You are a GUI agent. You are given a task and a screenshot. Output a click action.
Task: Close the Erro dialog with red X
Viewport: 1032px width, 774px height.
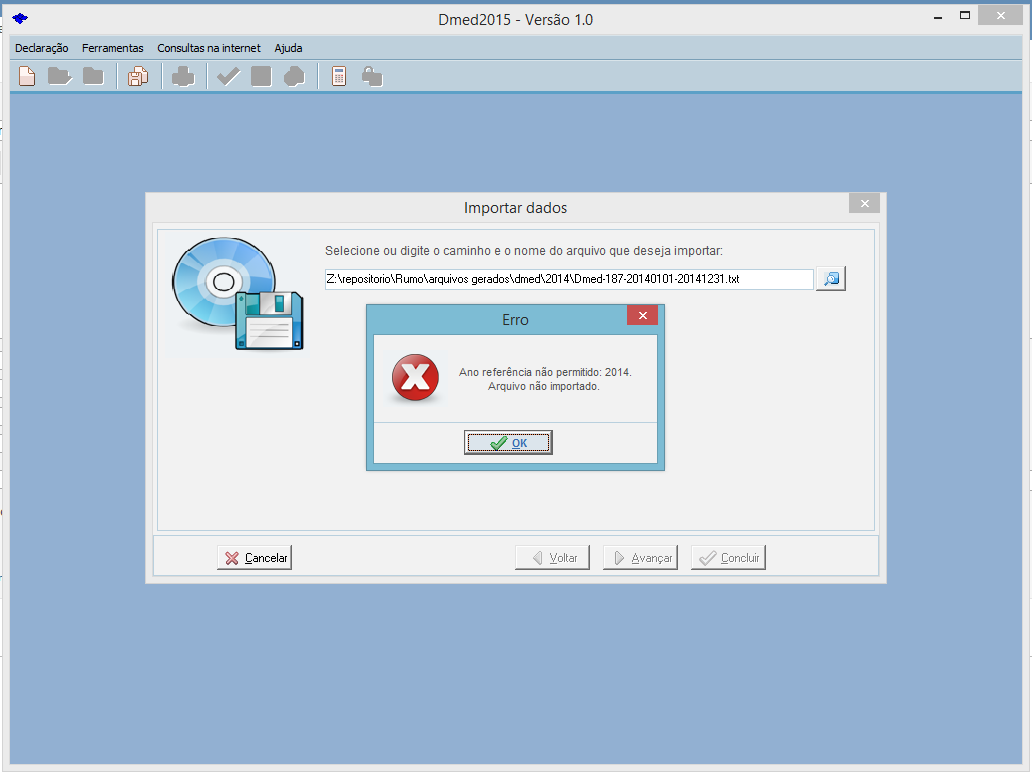[642, 316]
